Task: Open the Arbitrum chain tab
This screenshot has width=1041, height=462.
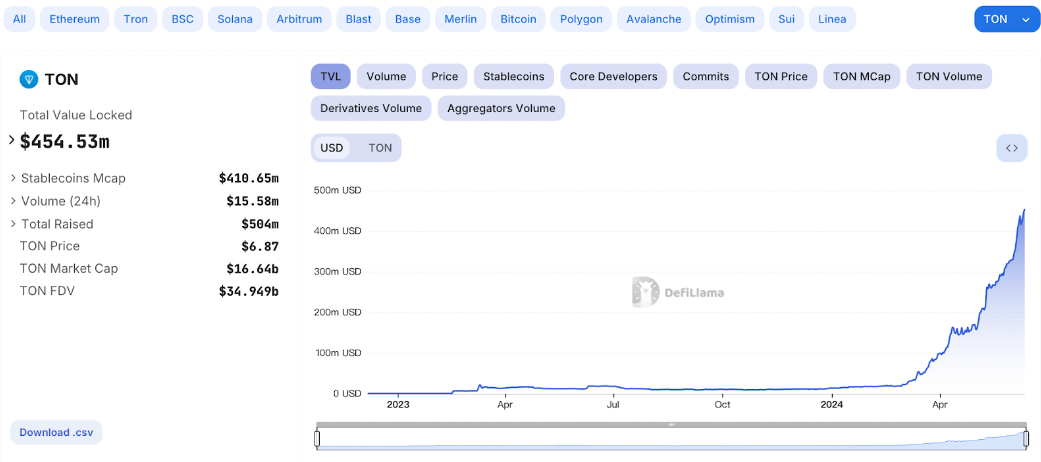Action: coord(300,19)
